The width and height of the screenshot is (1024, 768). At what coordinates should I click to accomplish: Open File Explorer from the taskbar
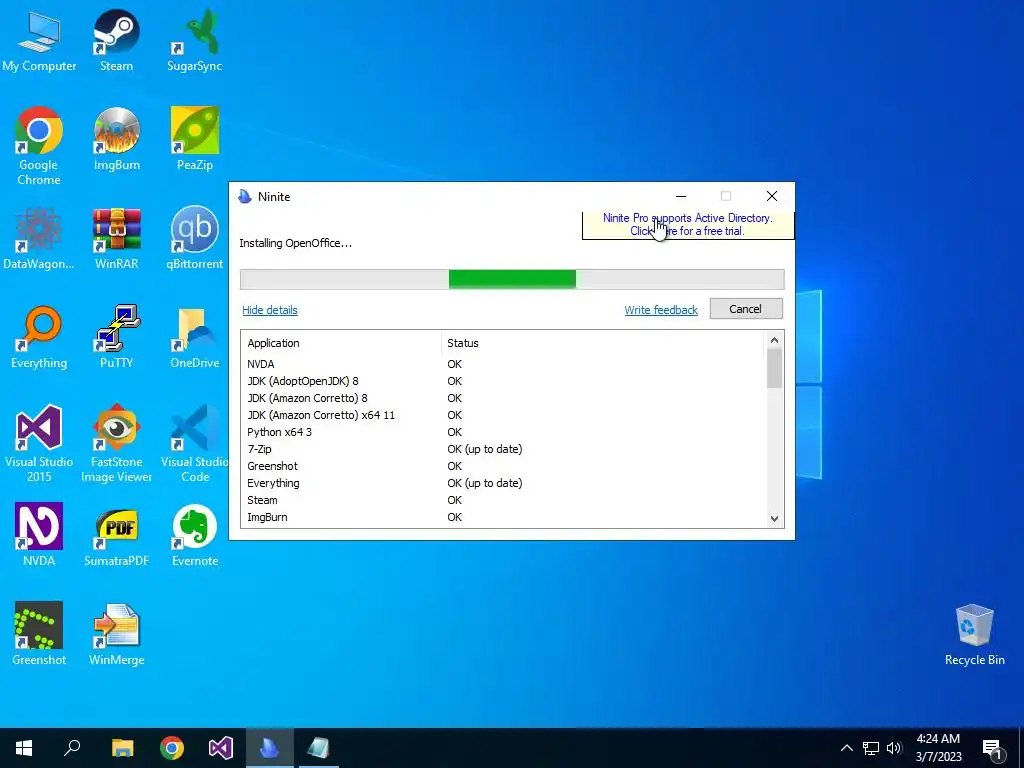tap(122, 748)
